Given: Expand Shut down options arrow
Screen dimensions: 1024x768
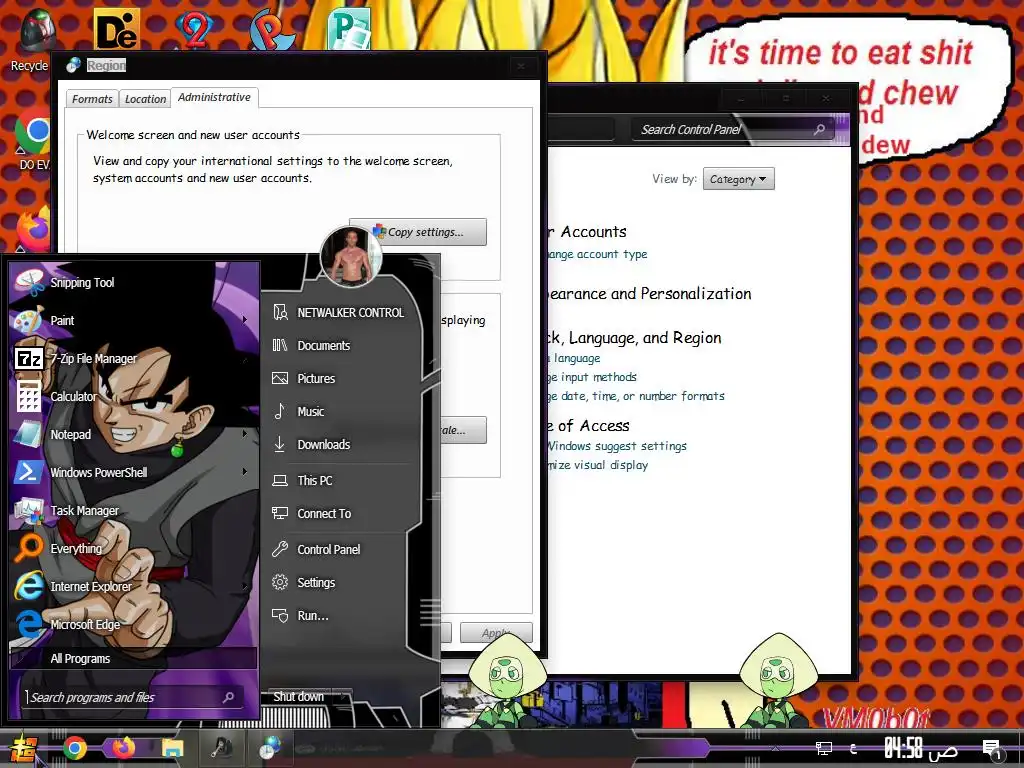Looking at the screenshot, I should (343, 697).
